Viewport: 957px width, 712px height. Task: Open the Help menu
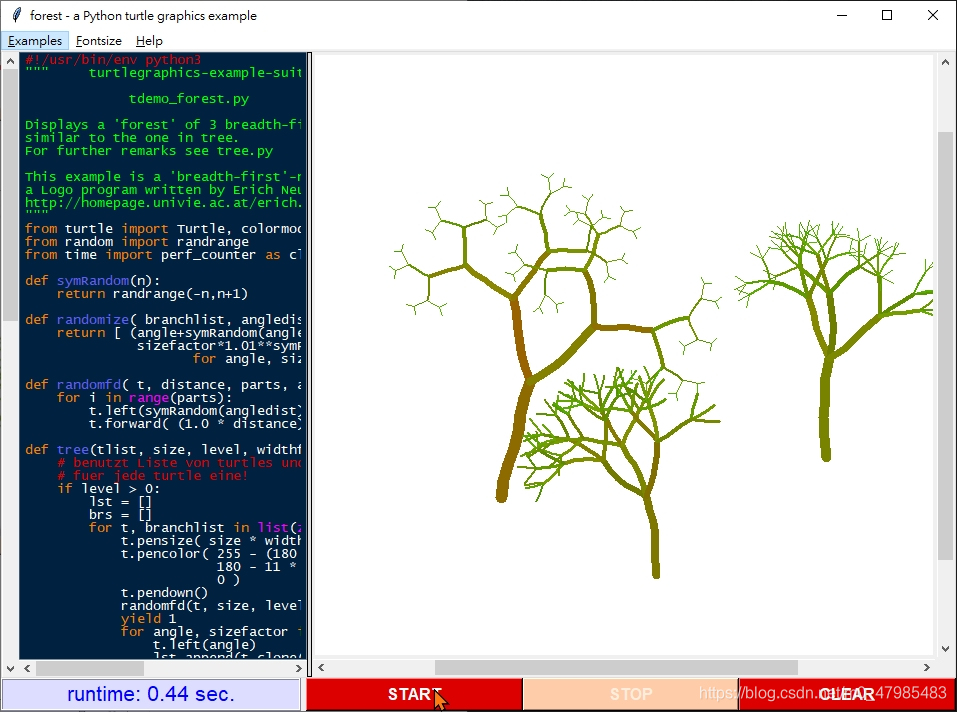pyautogui.click(x=149, y=40)
